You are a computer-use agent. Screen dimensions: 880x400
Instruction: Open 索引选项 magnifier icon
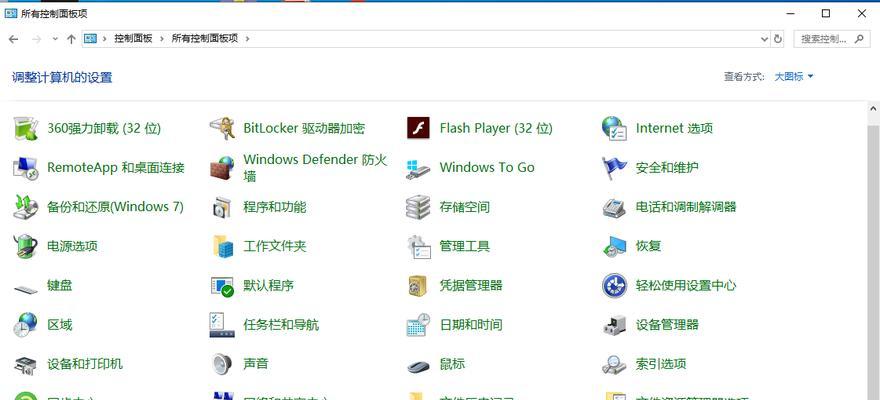coord(614,365)
